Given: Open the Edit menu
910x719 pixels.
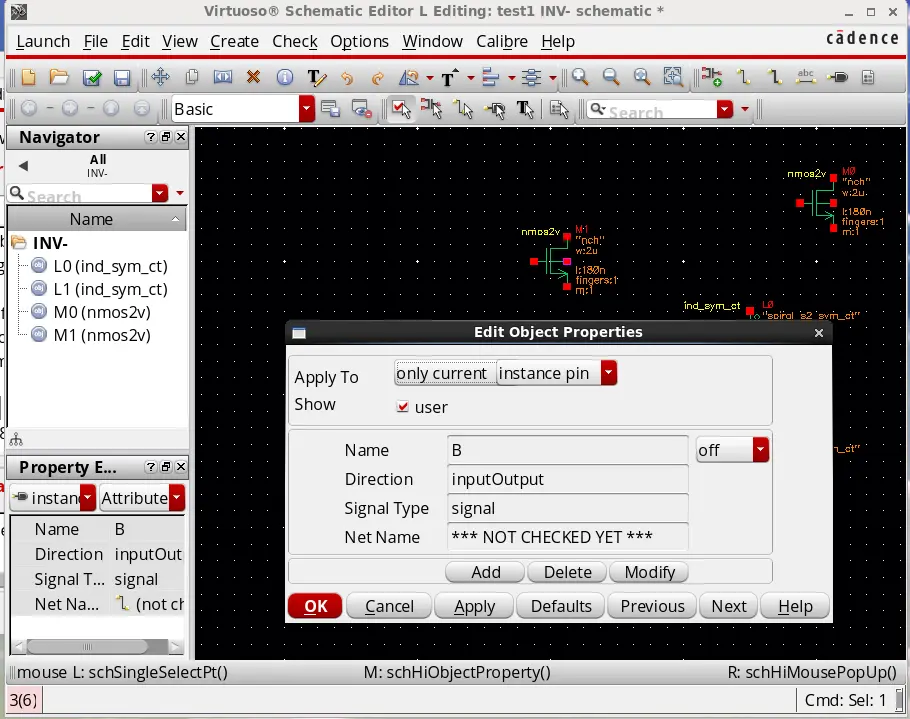Looking at the screenshot, I should coord(135,41).
